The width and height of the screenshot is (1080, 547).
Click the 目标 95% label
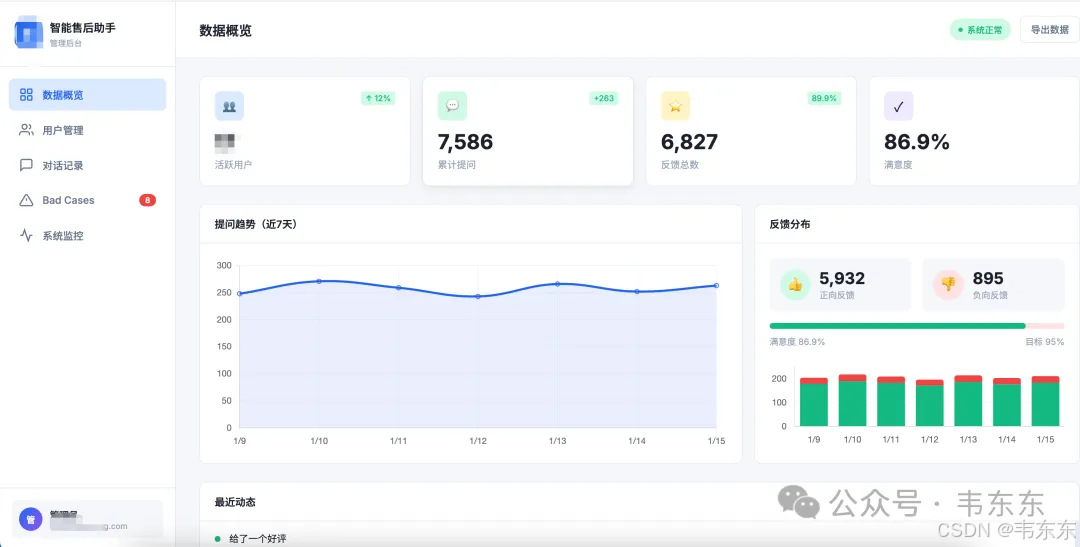pyautogui.click(x=1045, y=342)
